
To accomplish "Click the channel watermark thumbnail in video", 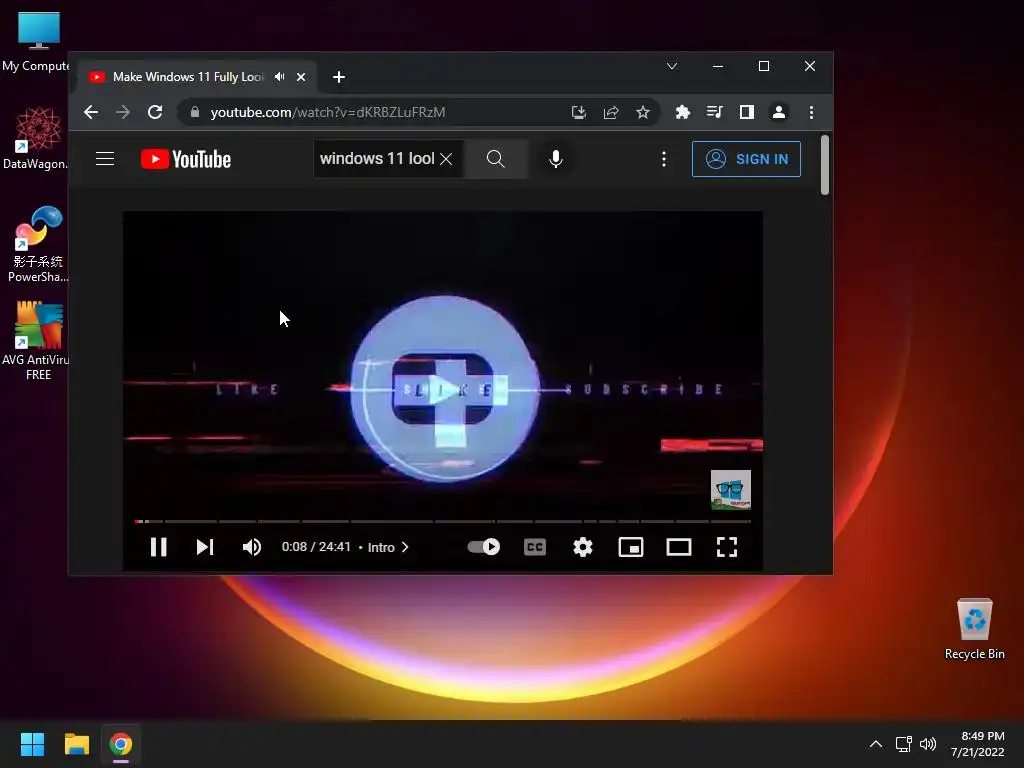I will 731,489.
